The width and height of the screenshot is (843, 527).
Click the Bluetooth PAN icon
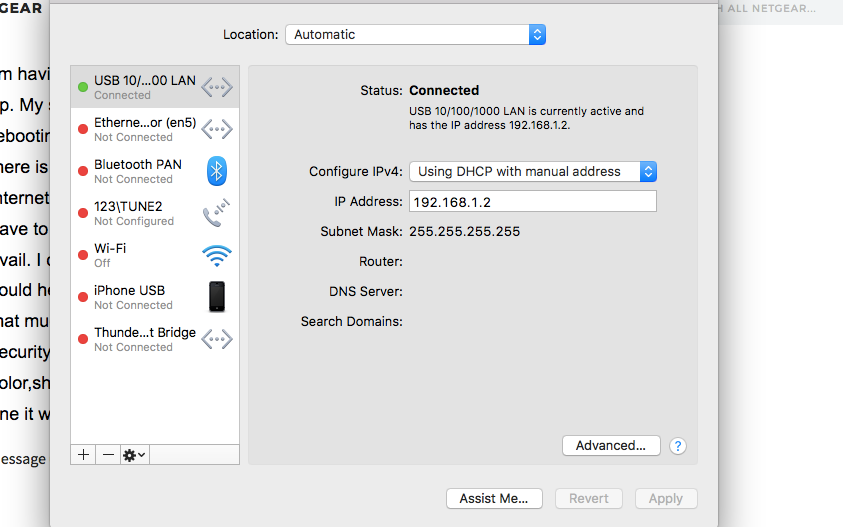pyautogui.click(x=217, y=171)
